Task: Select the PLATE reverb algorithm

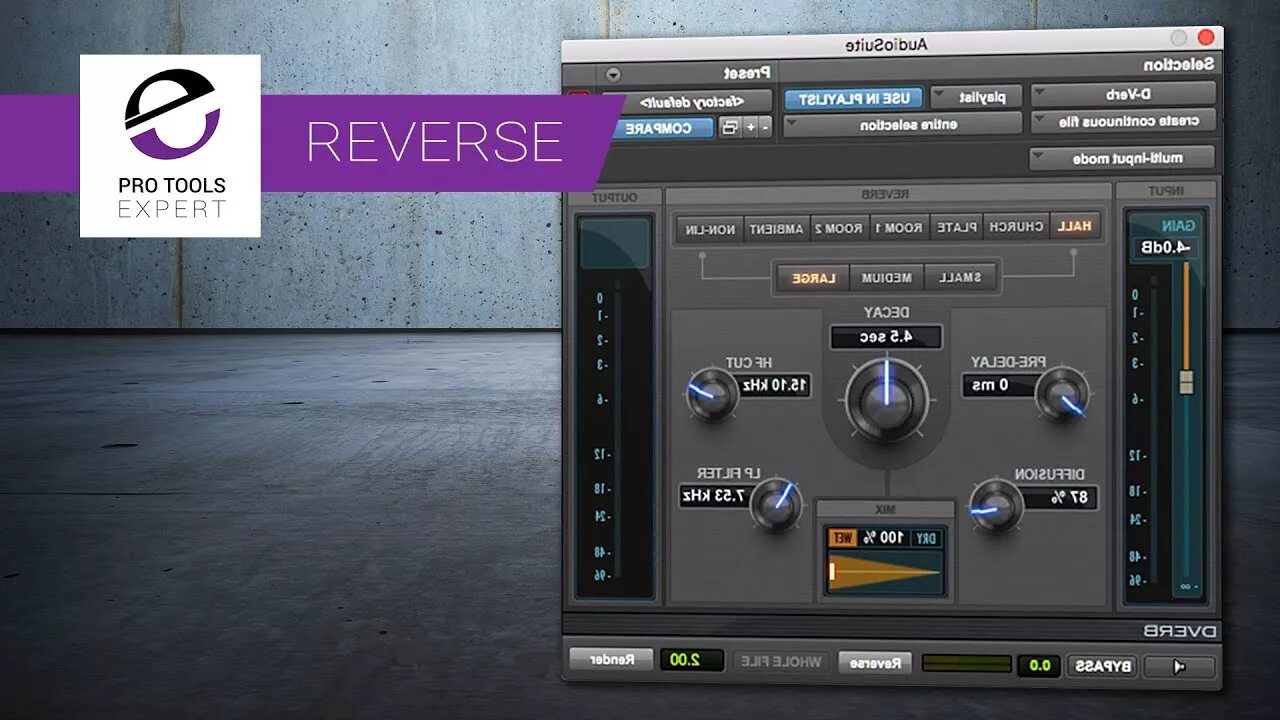Action: pyautogui.click(x=958, y=228)
